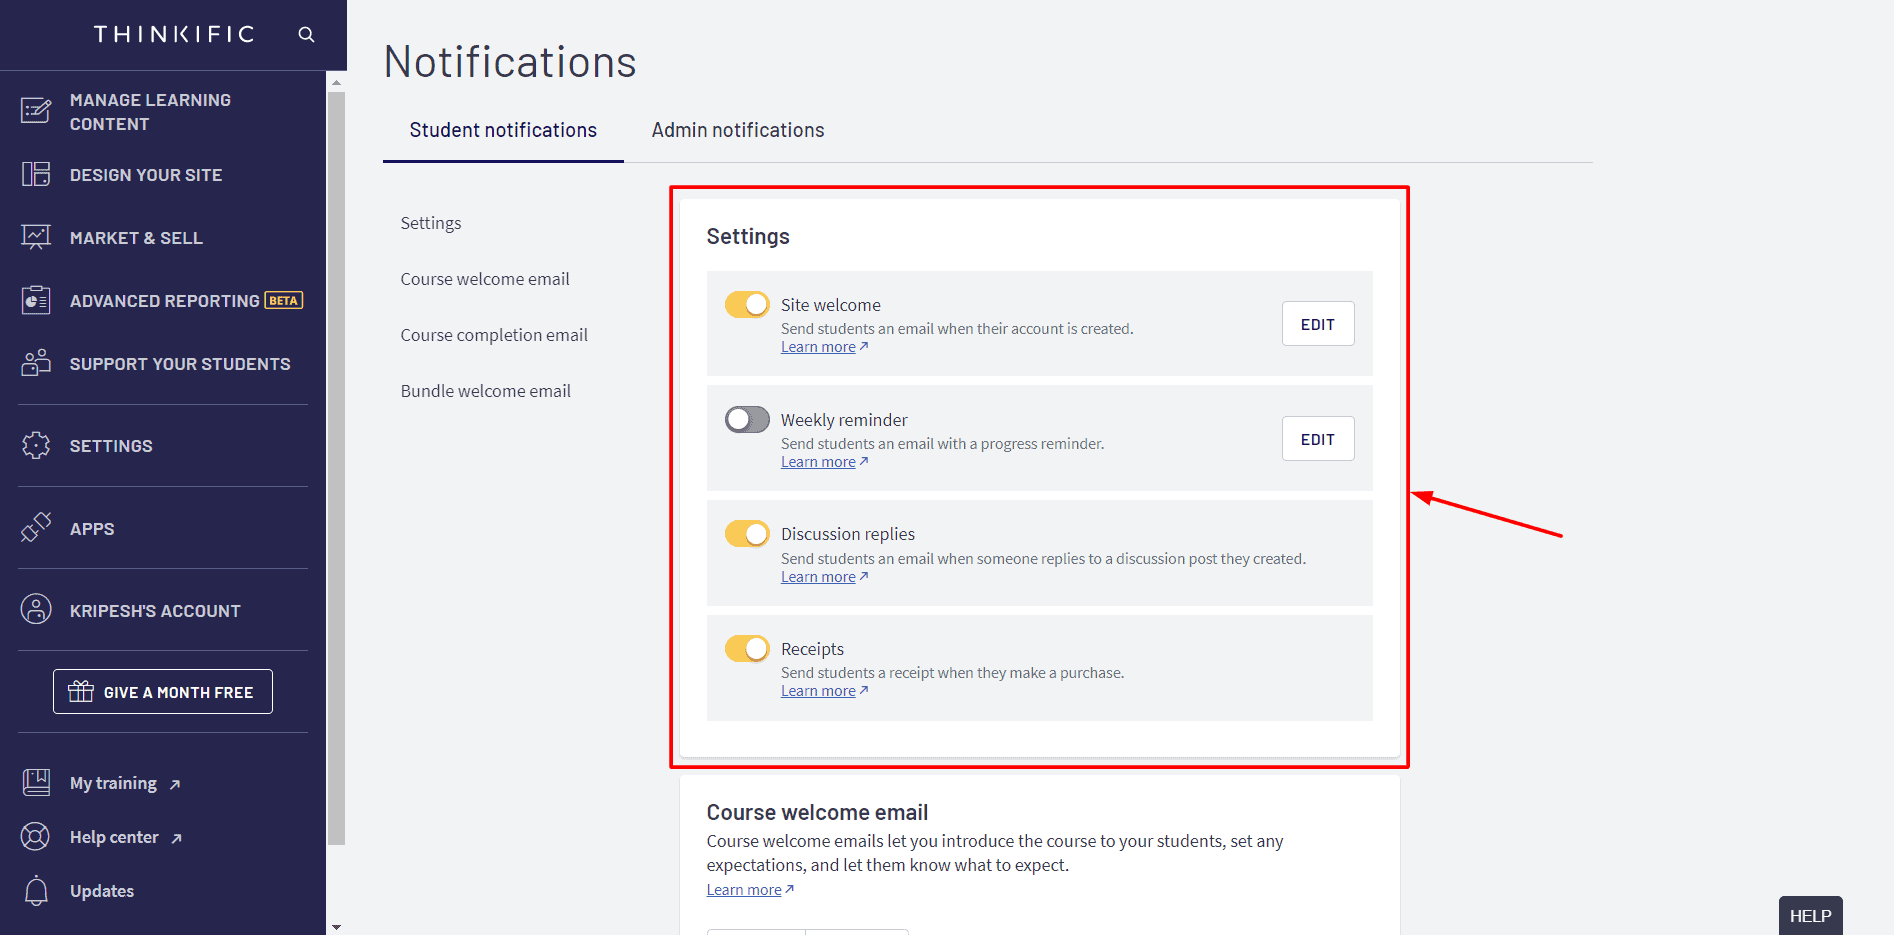The width and height of the screenshot is (1894, 935).
Task: Click the Kripesh's Account avatar icon
Action: (36, 609)
